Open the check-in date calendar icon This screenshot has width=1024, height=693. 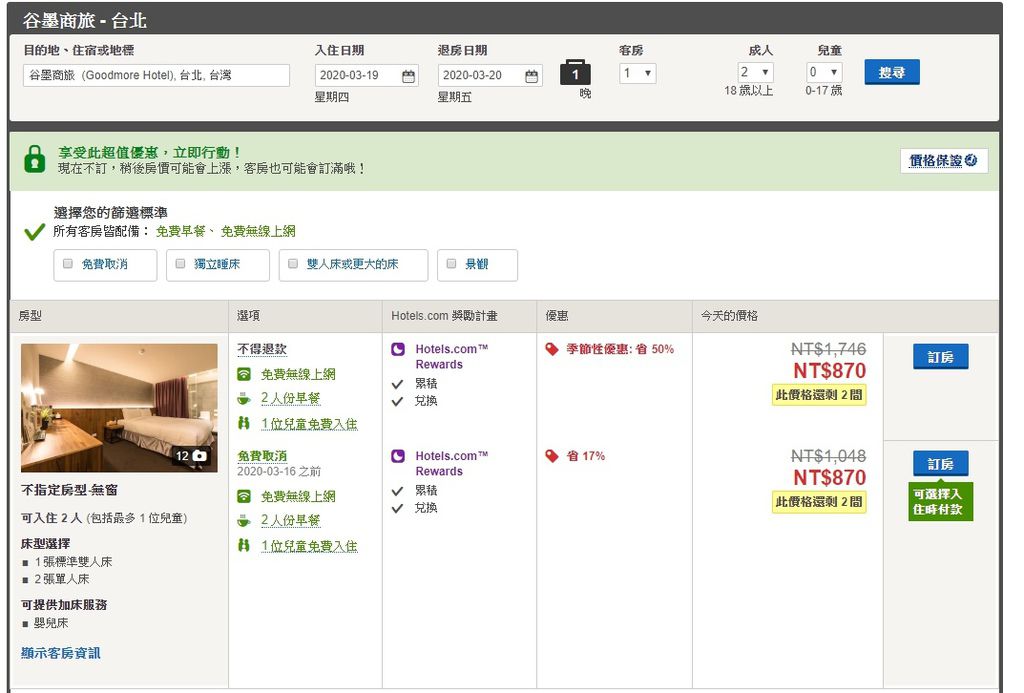click(408, 76)
